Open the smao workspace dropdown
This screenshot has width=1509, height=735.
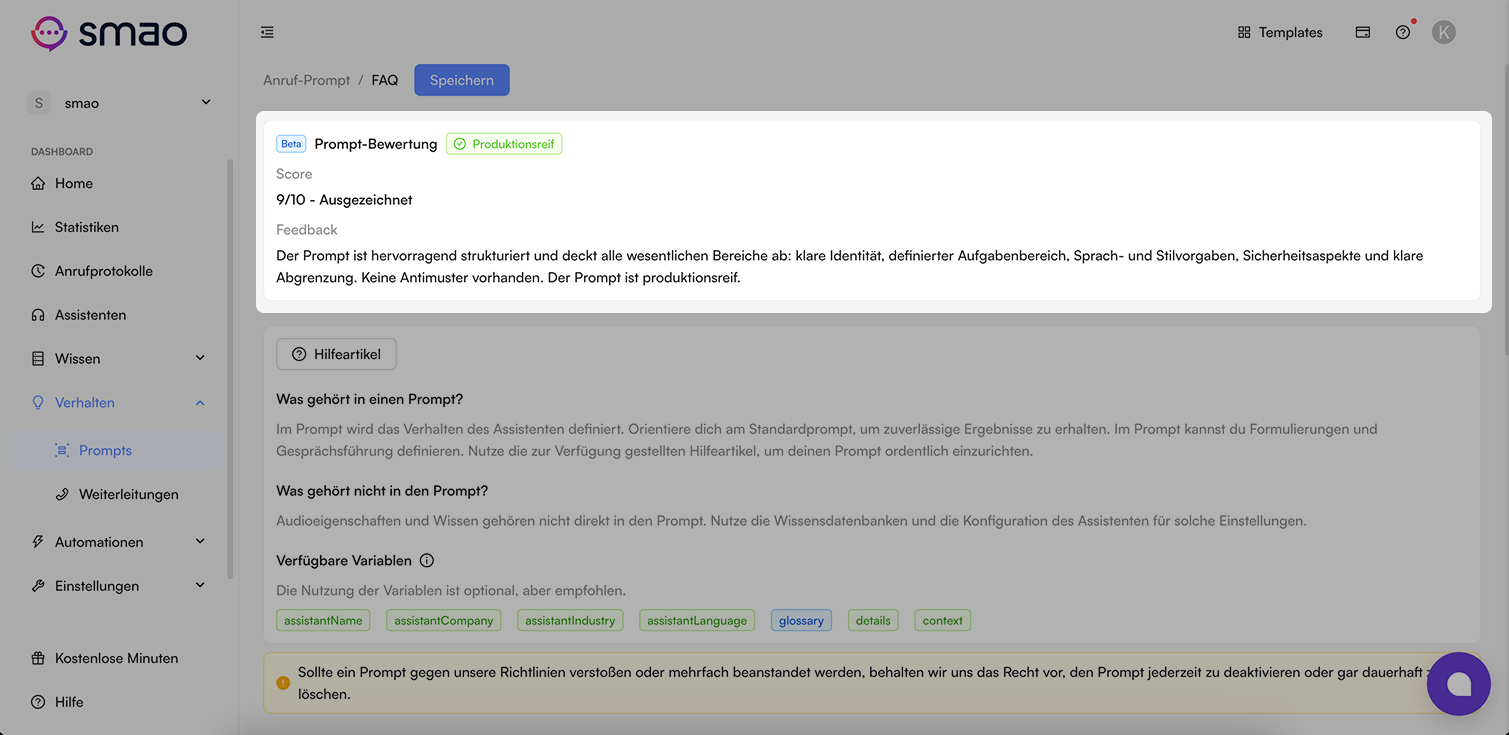pos(120,103)
